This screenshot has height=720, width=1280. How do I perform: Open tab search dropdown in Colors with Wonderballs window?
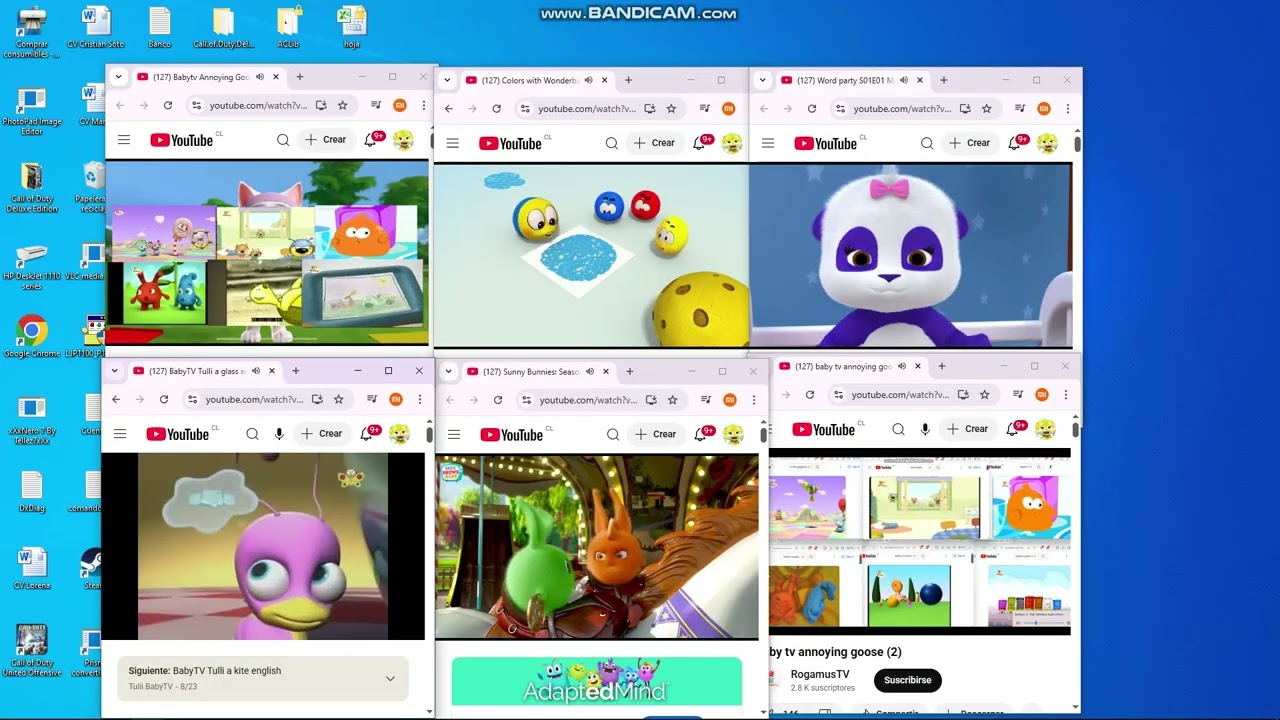coord(447,80)
